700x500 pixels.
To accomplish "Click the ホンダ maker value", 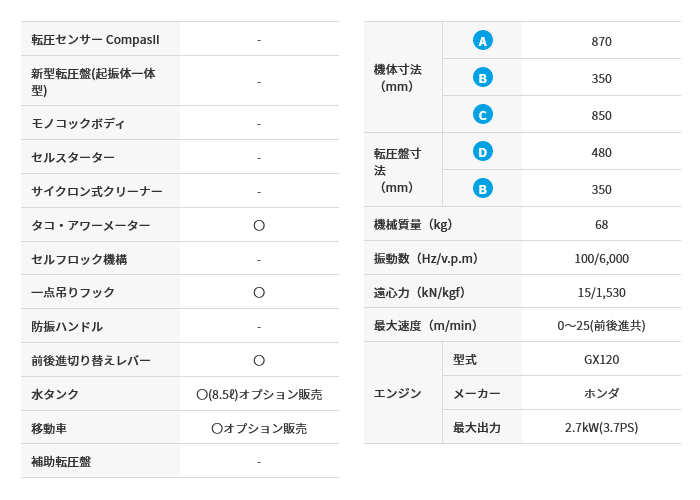I will [x=601, y=393].
